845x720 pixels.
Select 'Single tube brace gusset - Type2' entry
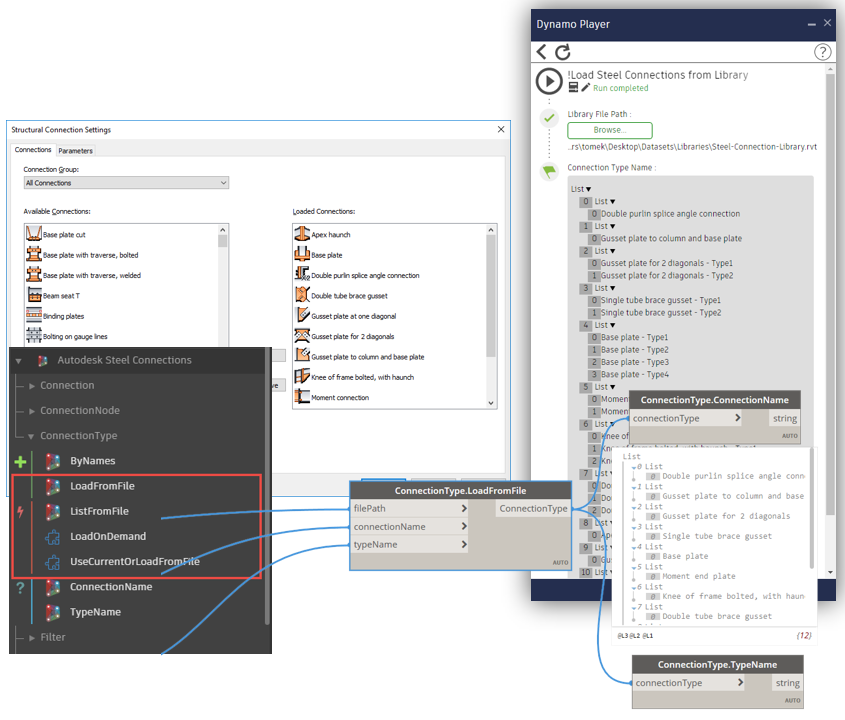[x=661, y=313]
